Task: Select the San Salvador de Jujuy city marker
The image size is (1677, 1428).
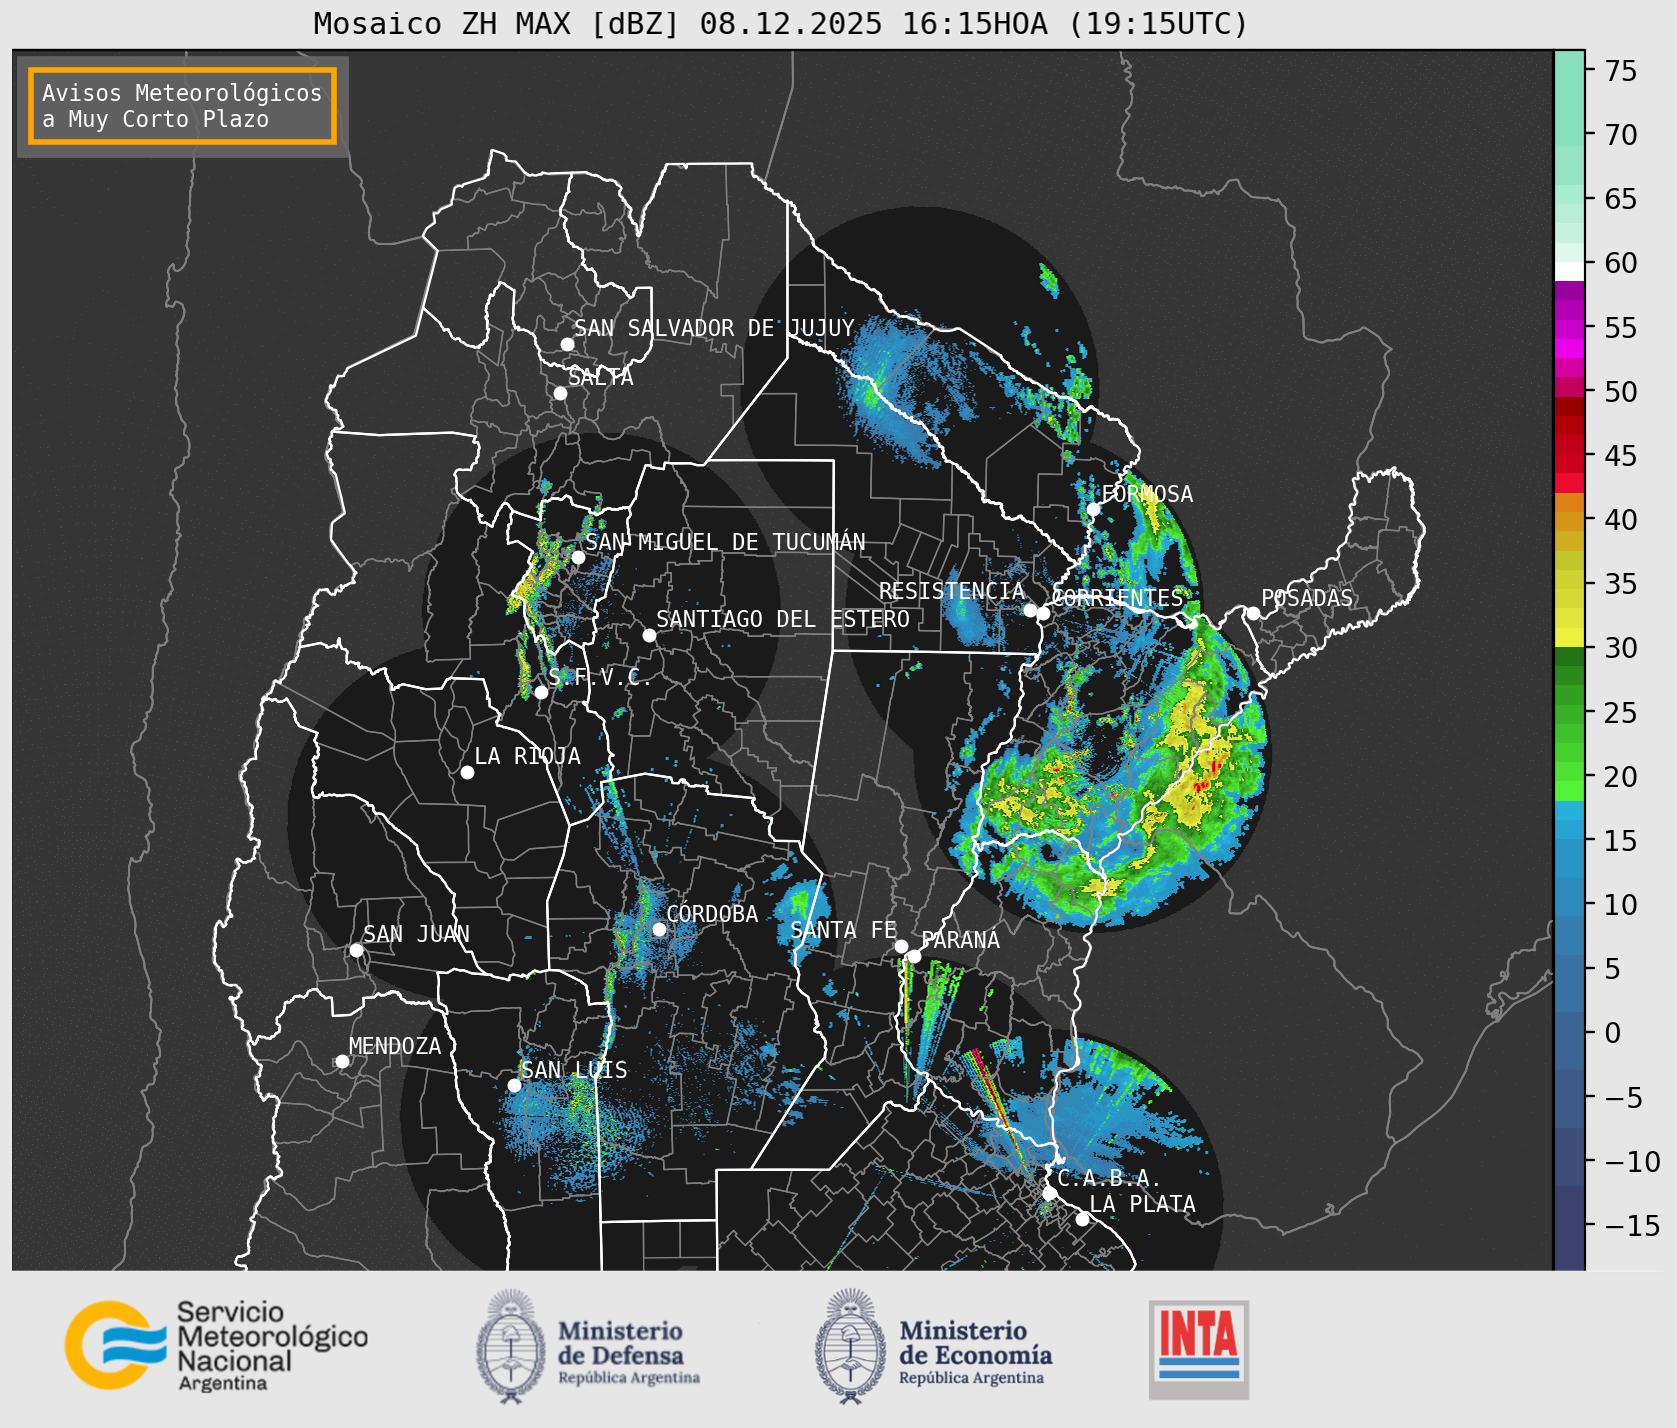Action: point(567,344)
